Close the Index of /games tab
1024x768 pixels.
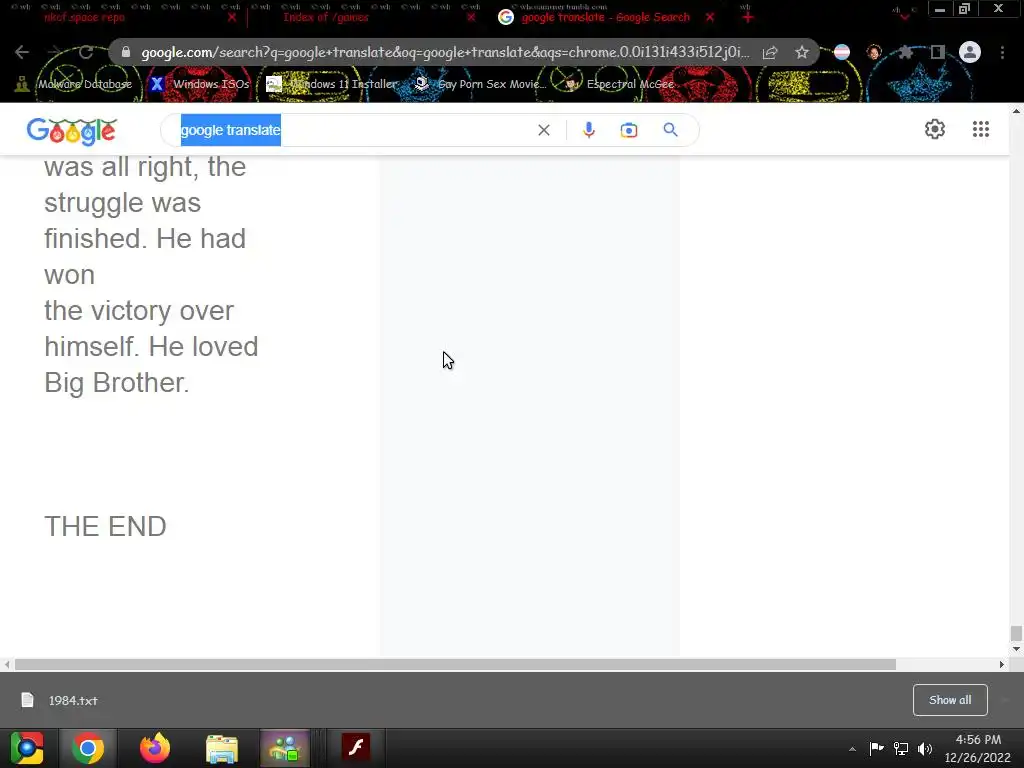[x=471, y=17]
